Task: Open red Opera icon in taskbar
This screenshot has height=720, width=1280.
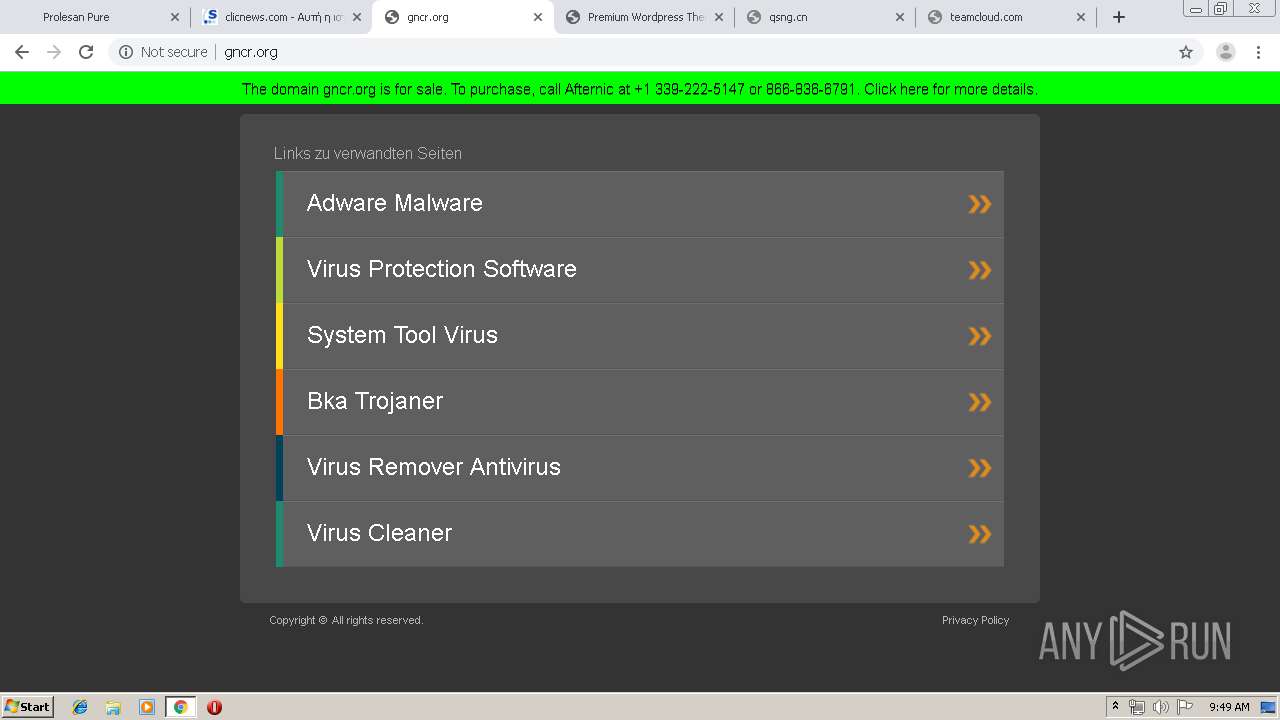Action: (214, 707)
